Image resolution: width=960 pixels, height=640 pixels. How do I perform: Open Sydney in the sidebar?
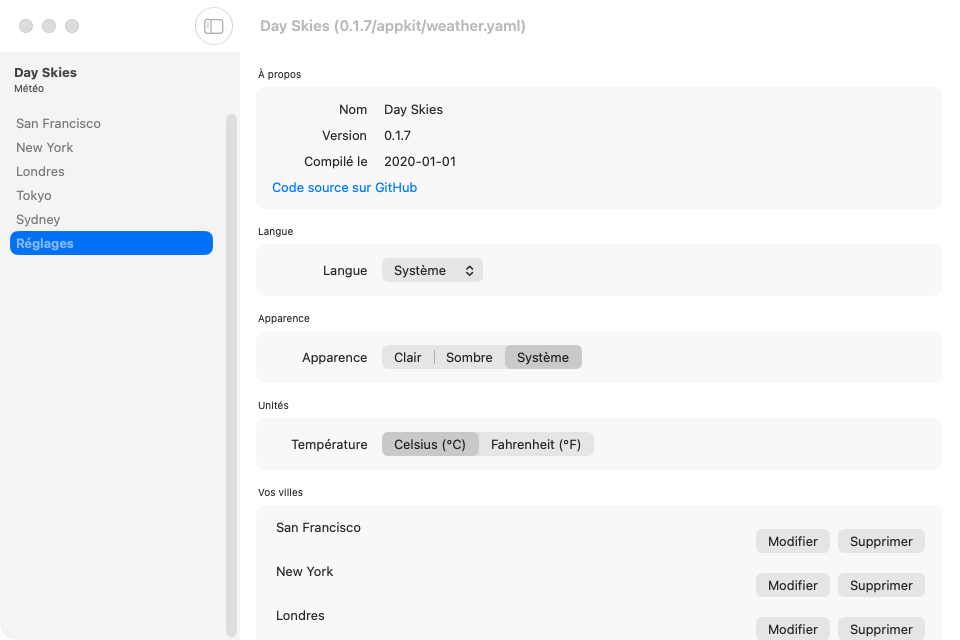[111, 219]
